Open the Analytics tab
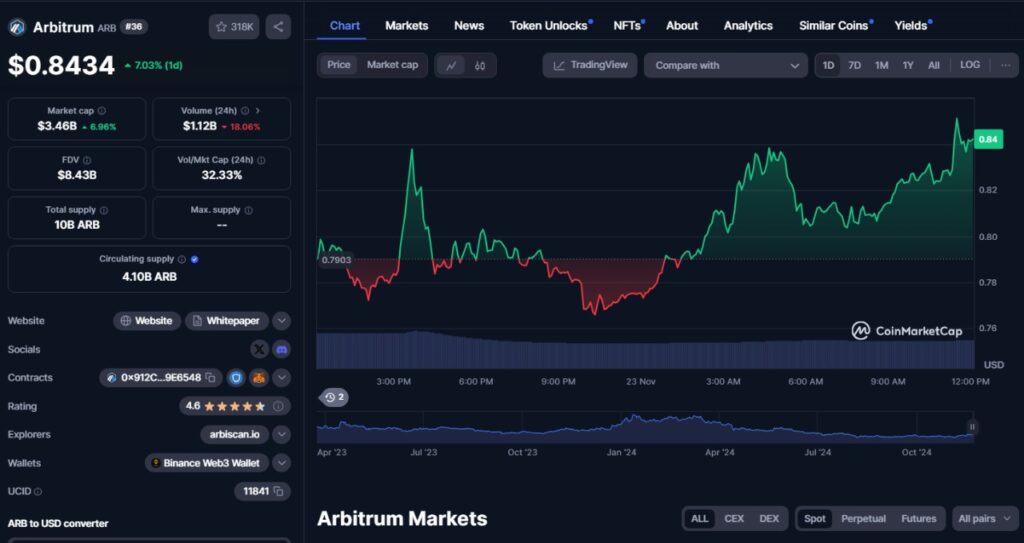 [x=748, y=25]
